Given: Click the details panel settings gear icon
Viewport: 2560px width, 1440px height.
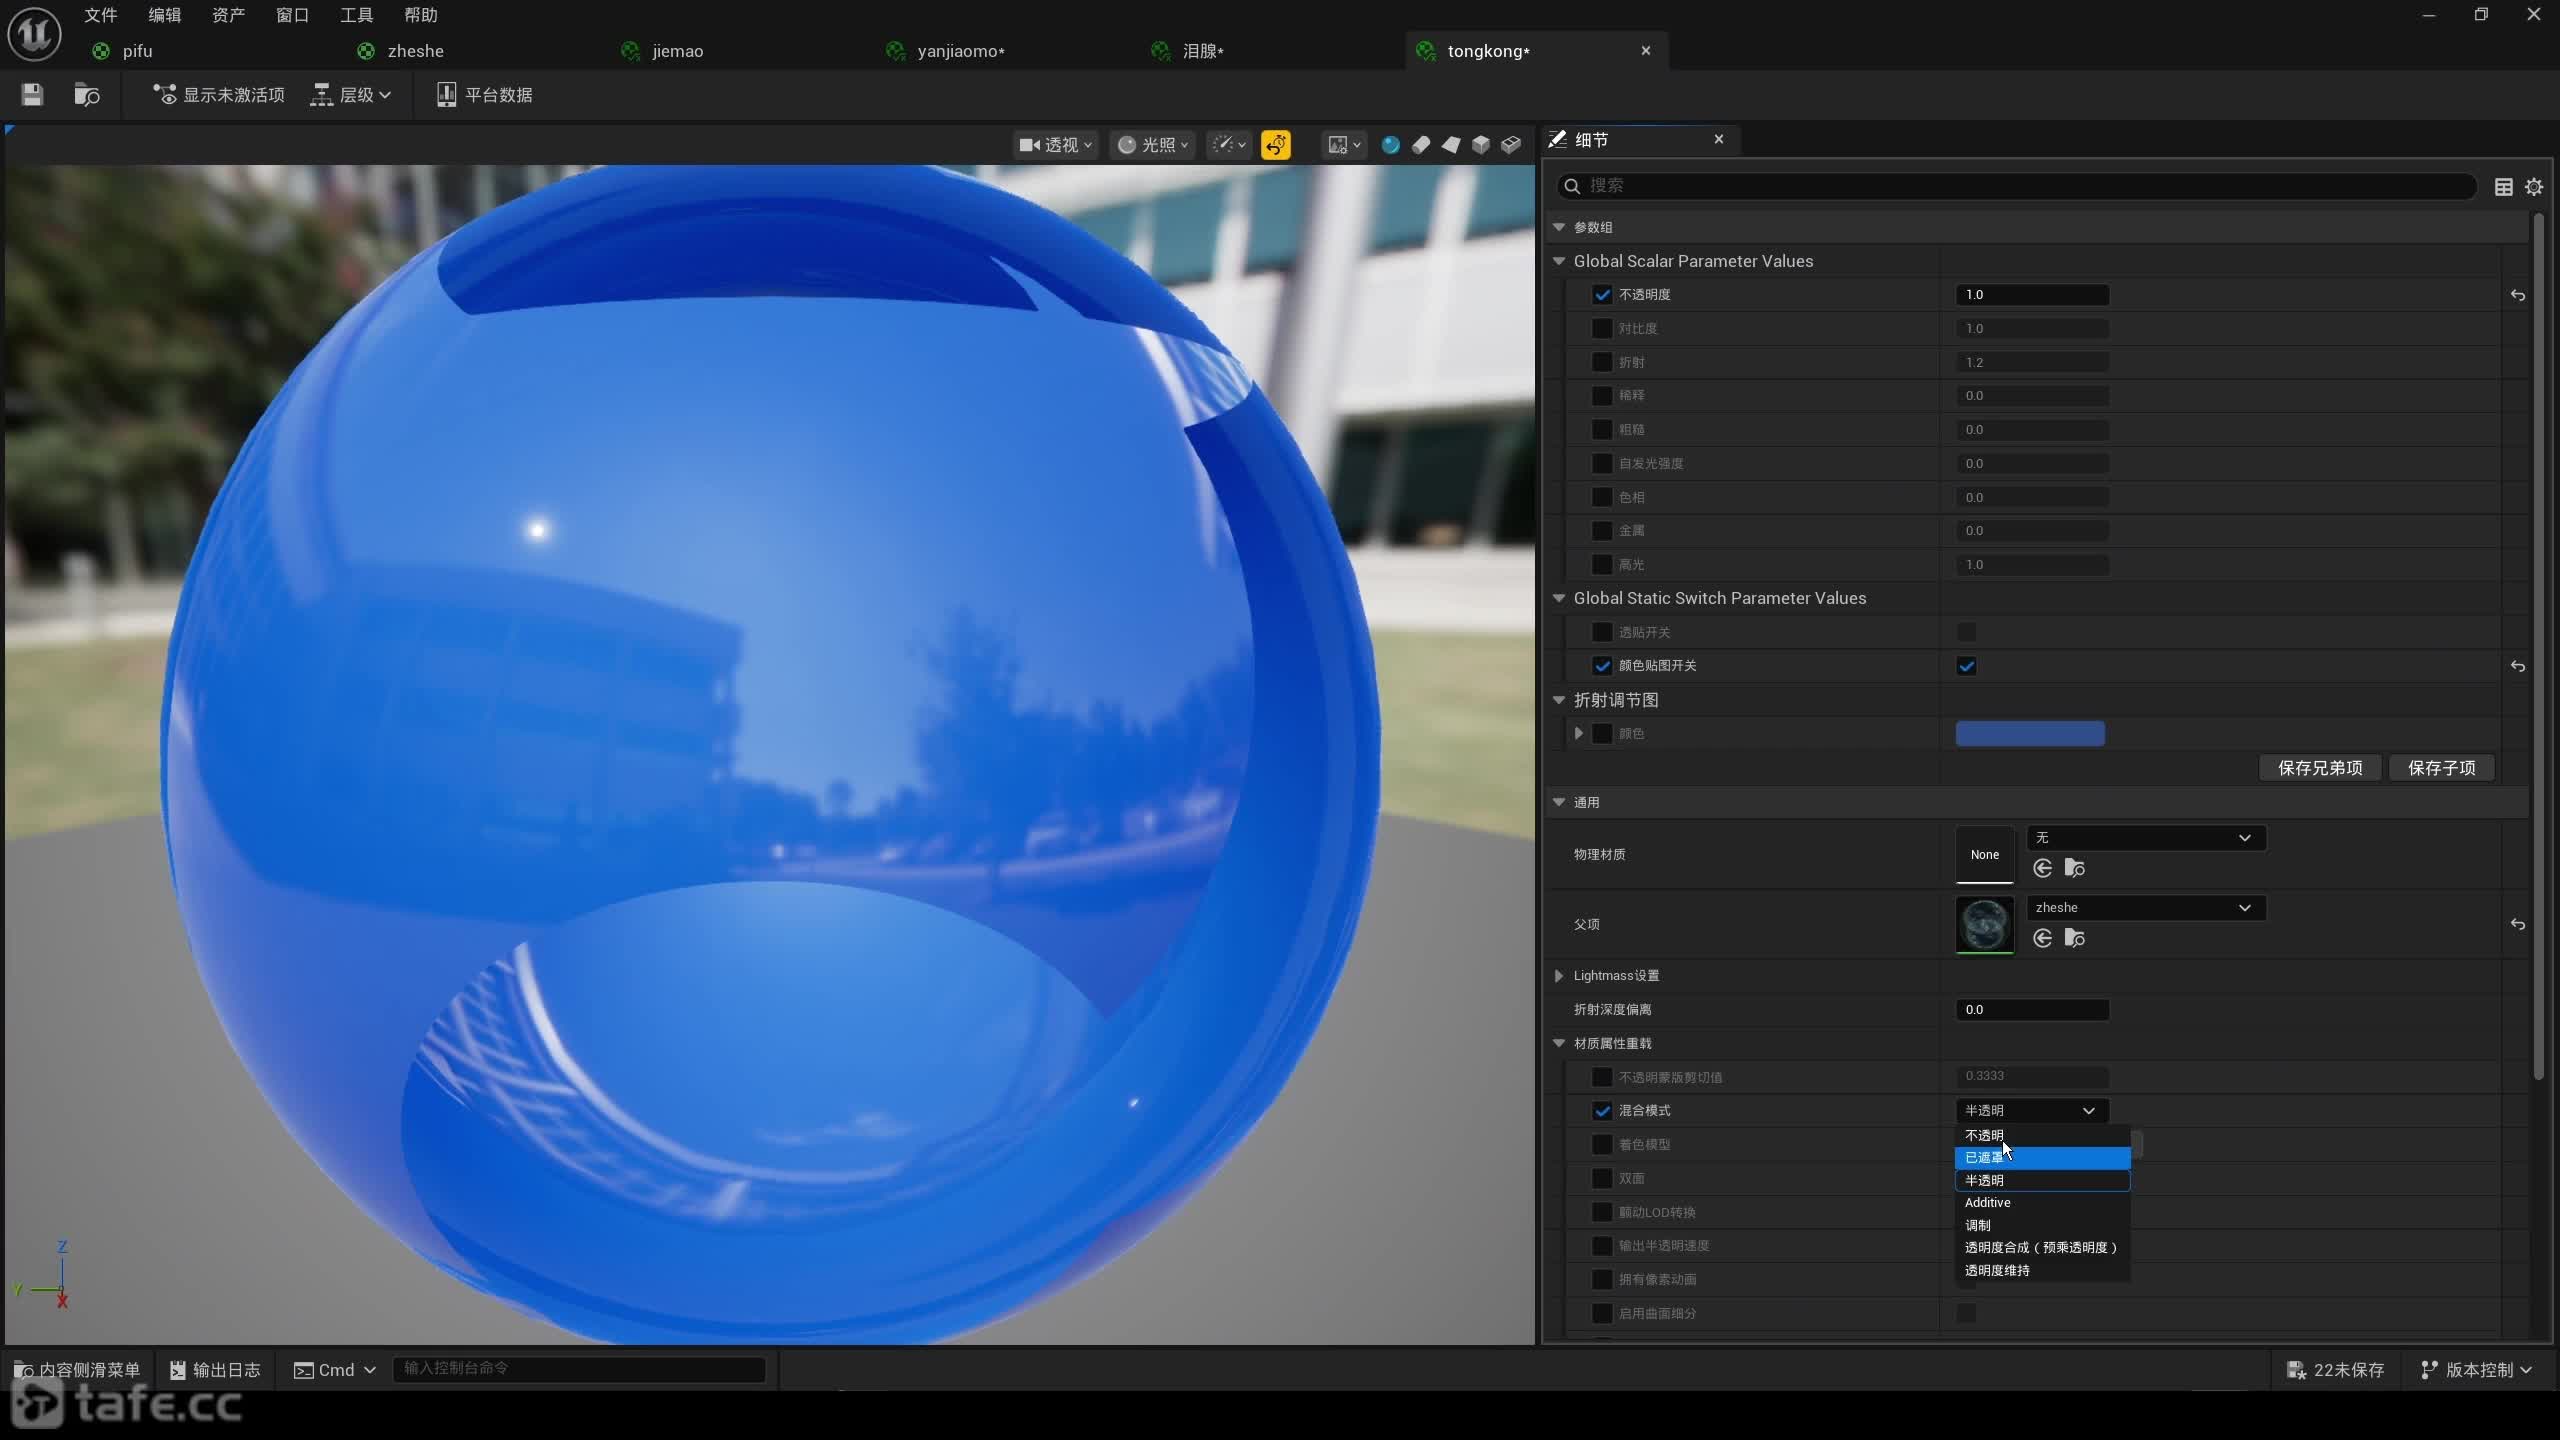Looking at the screenshot, I should coord(2534,187).
